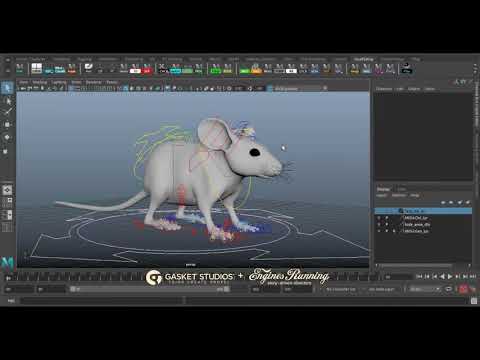
Task: Click the playback range slider bar
Action: click(150, 289)
